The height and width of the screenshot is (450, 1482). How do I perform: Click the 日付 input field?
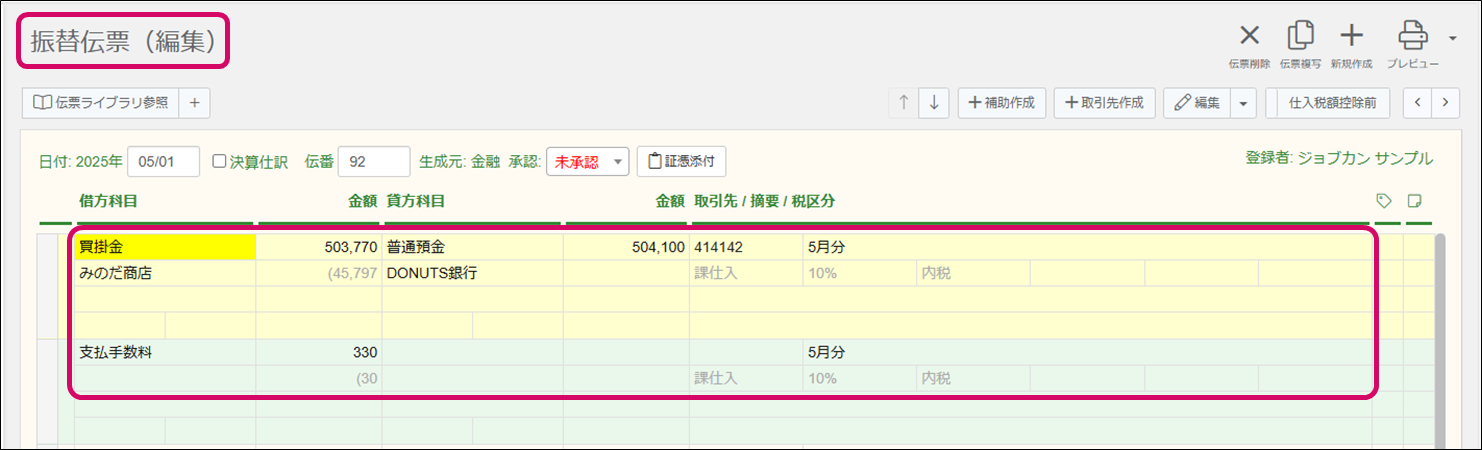(x=163, y=161)
